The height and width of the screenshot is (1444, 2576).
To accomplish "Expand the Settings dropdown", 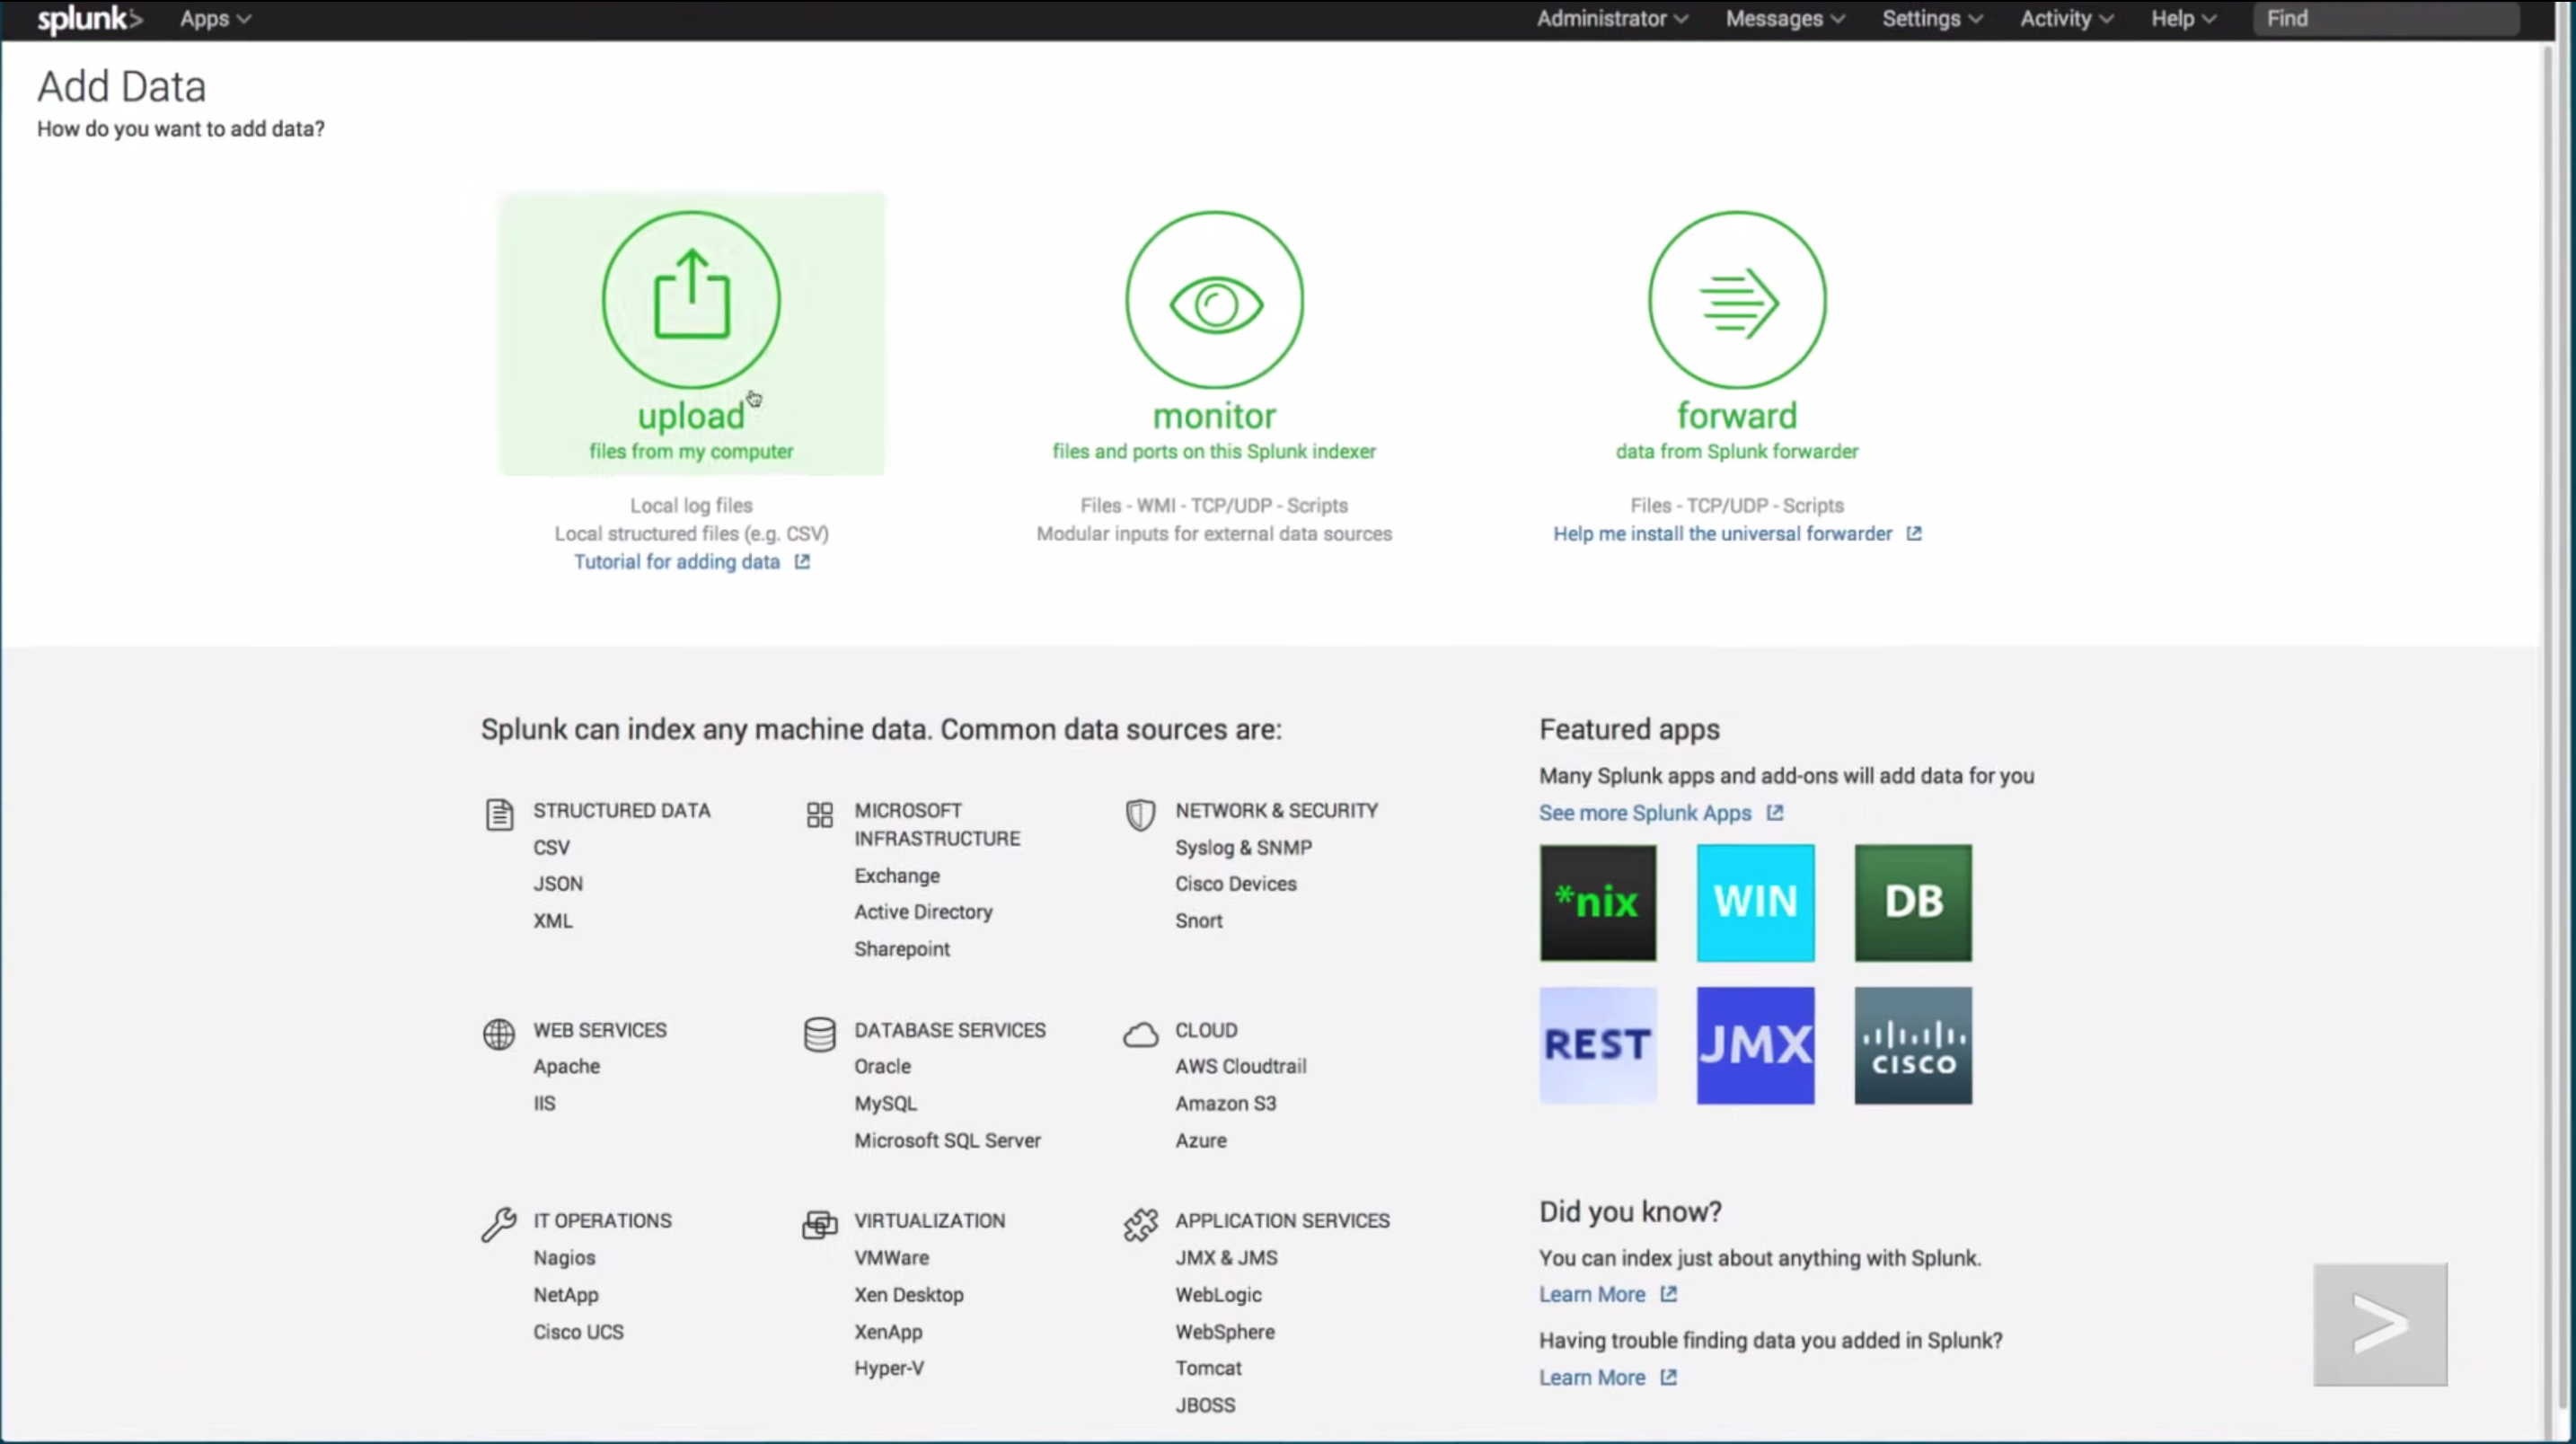I will click(x=1931, y=19).
